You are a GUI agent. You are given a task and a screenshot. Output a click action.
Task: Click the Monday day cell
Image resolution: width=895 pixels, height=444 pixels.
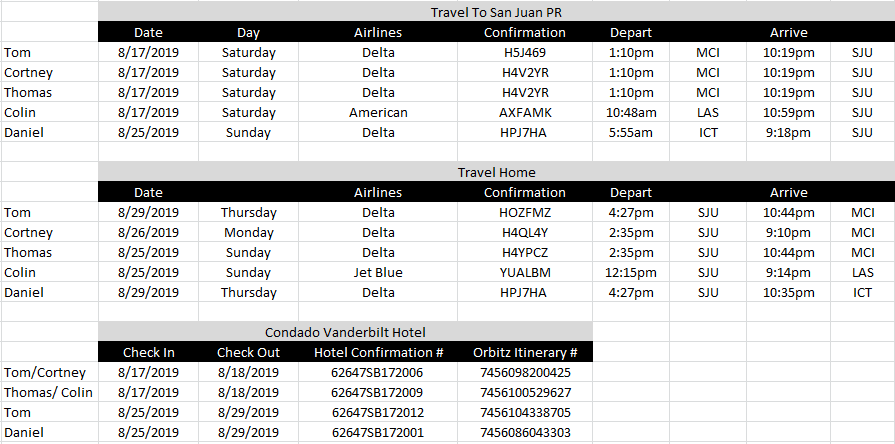pyautogui.click(x=248, y=232)
